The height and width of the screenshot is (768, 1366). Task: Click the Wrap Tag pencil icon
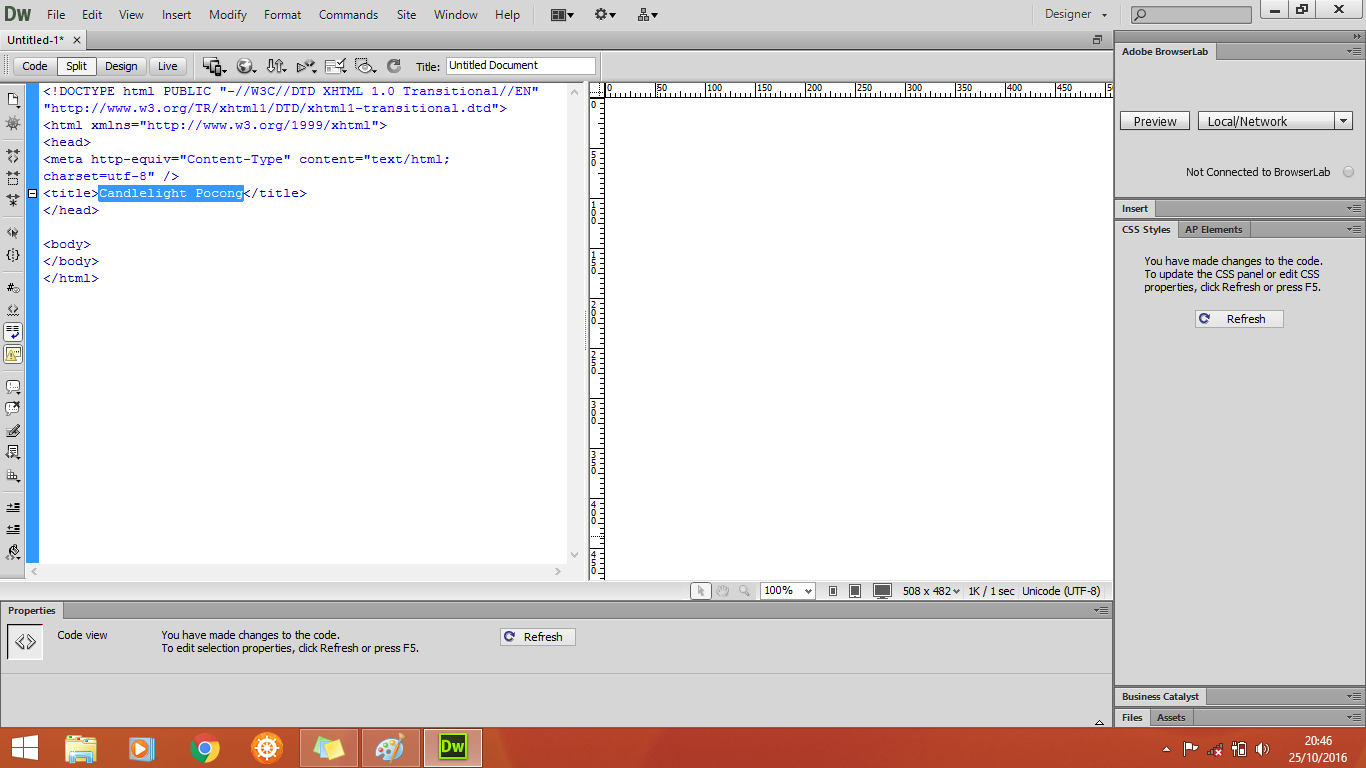pyautogui.click(x=13, y=431)
